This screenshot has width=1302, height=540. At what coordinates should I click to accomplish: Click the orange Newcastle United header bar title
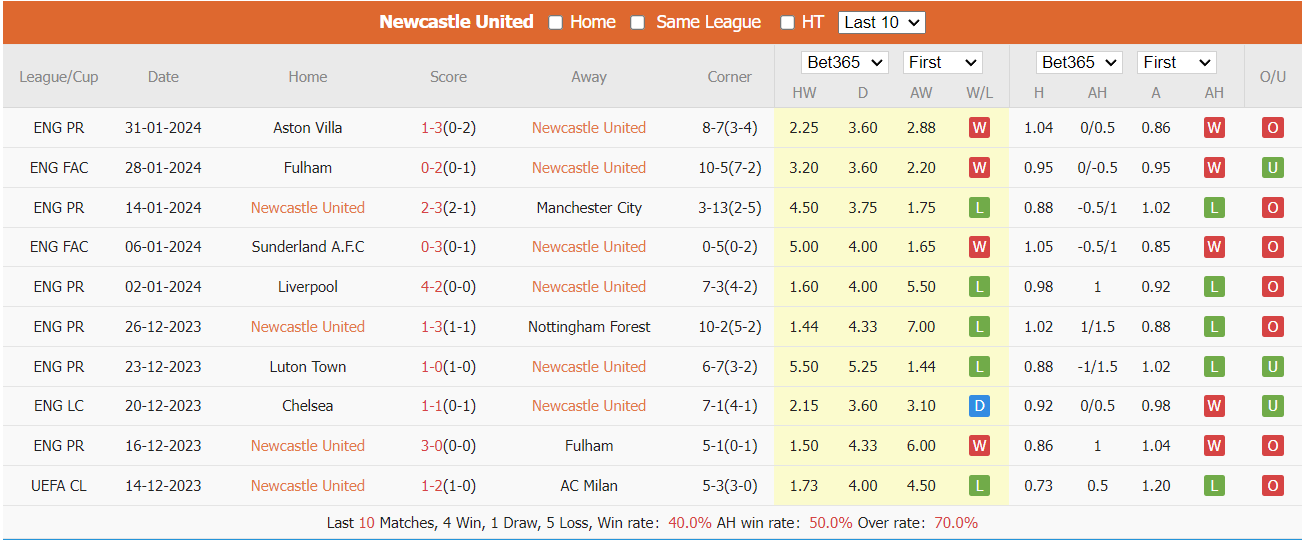tap(456, 22)
